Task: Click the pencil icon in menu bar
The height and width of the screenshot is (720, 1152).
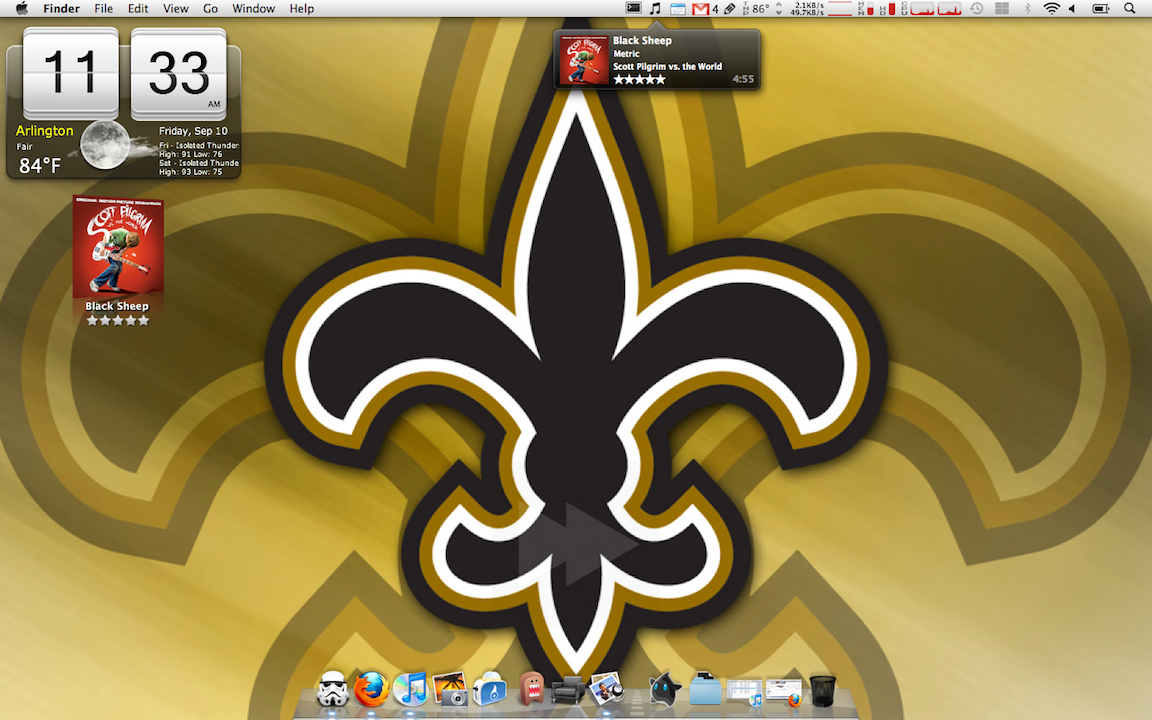Action: (x=730, y=9)
